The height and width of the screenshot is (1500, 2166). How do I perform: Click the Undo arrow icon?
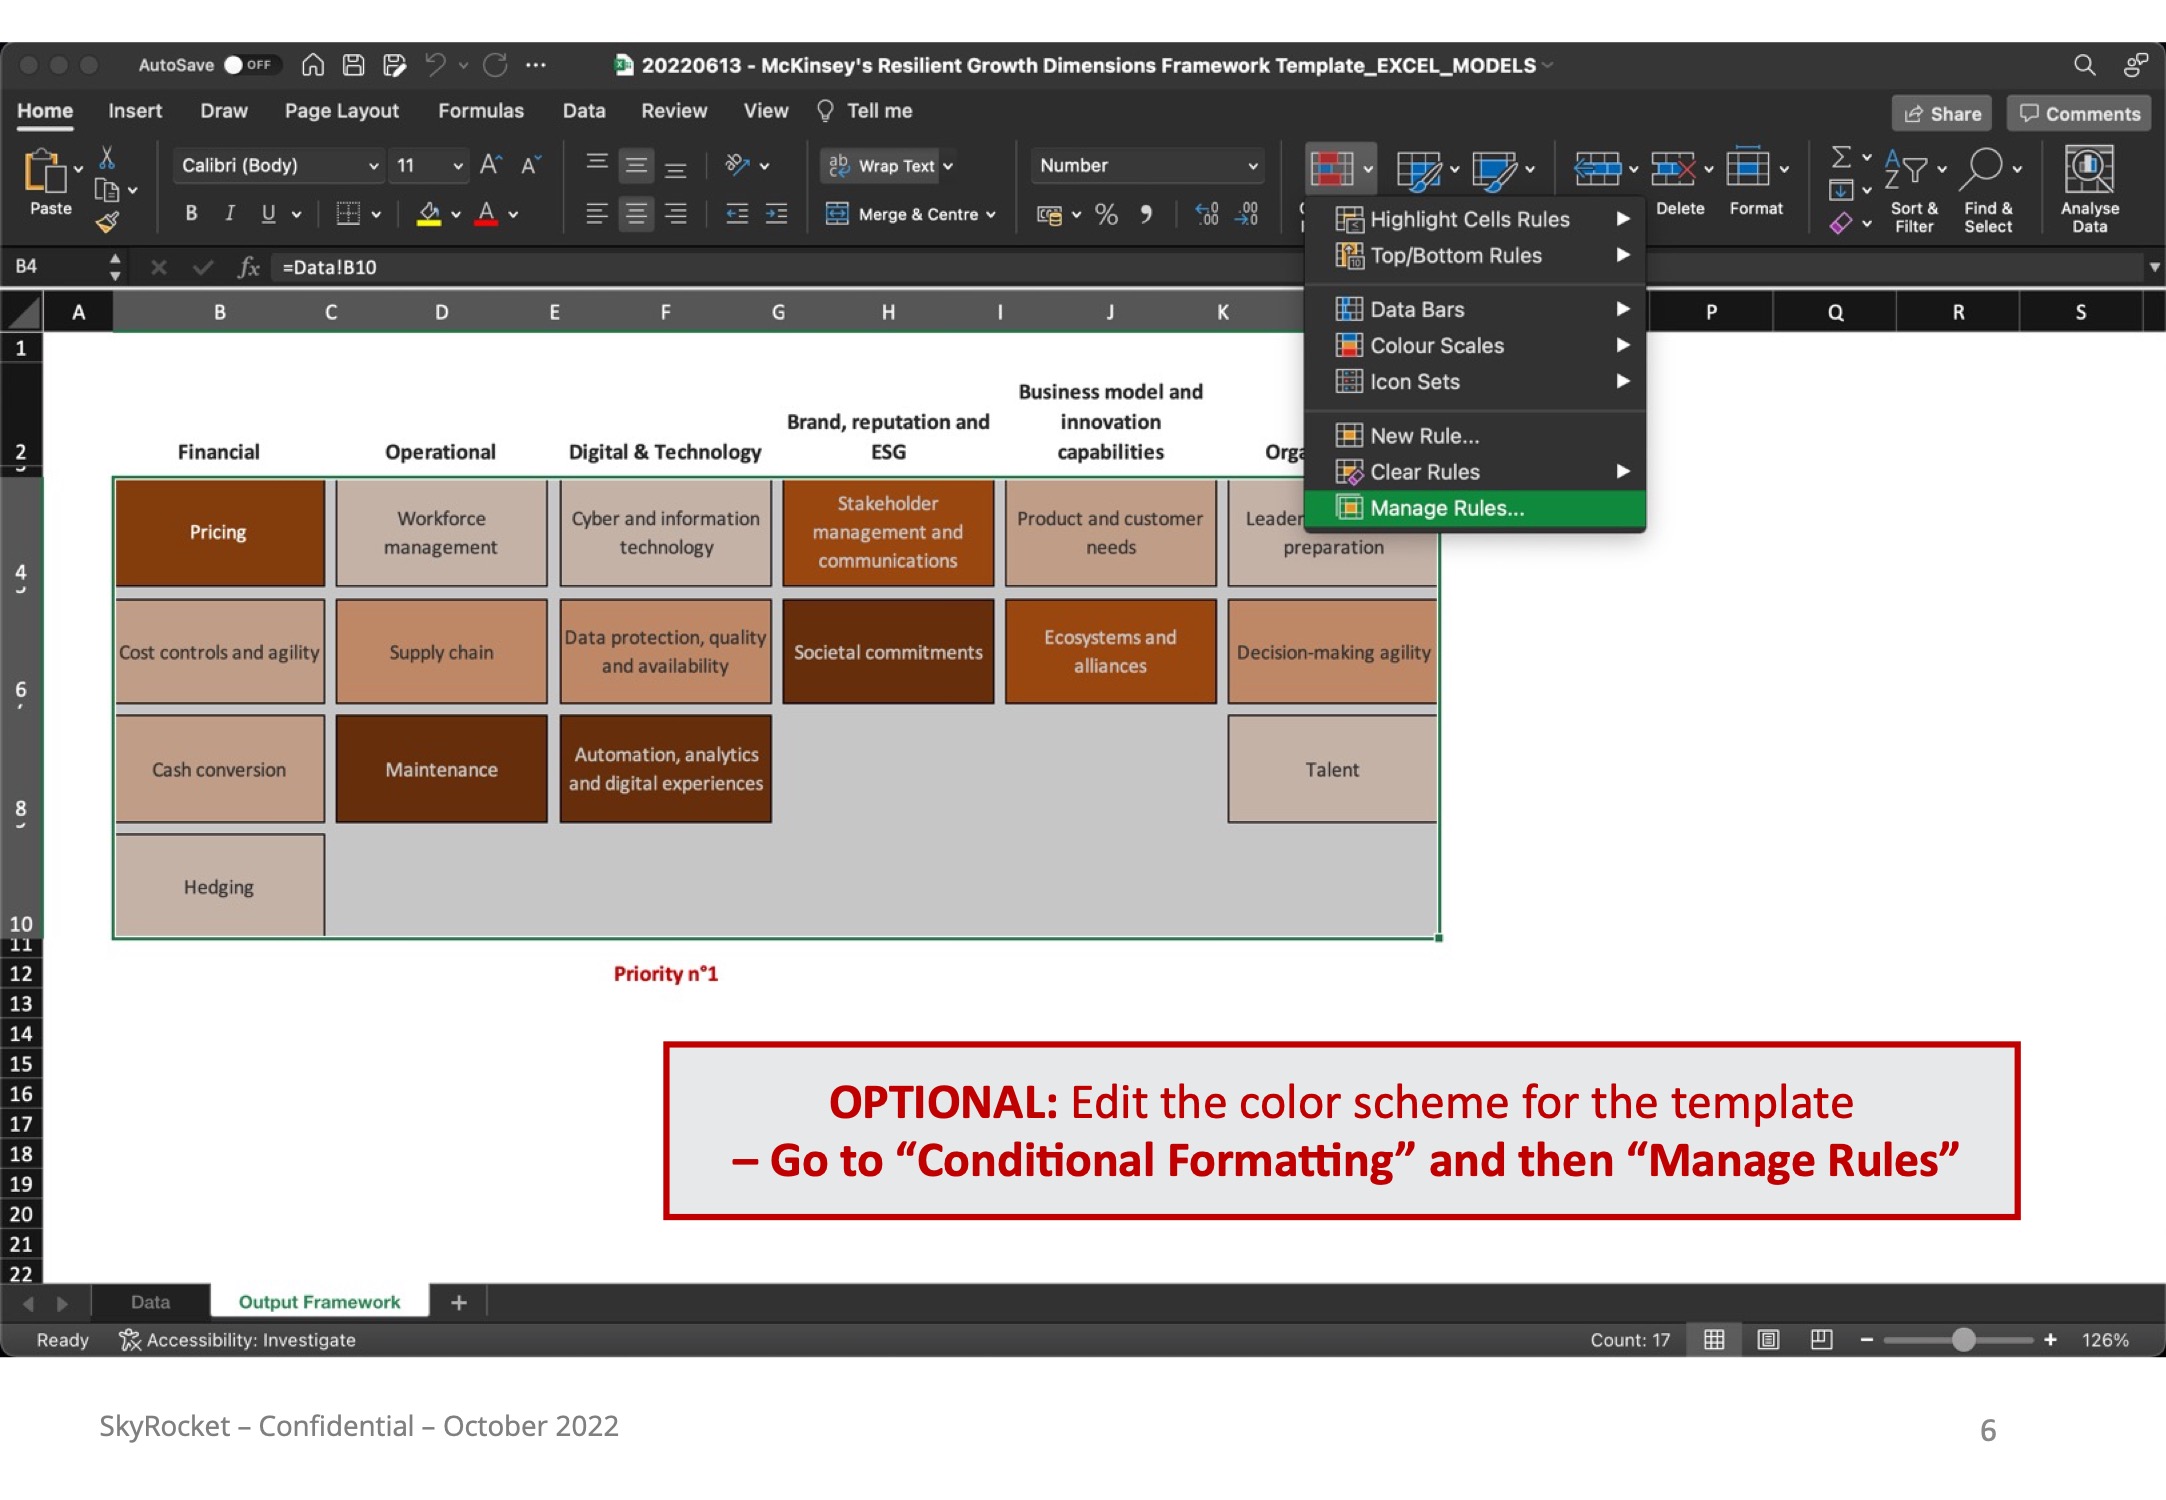435,65
